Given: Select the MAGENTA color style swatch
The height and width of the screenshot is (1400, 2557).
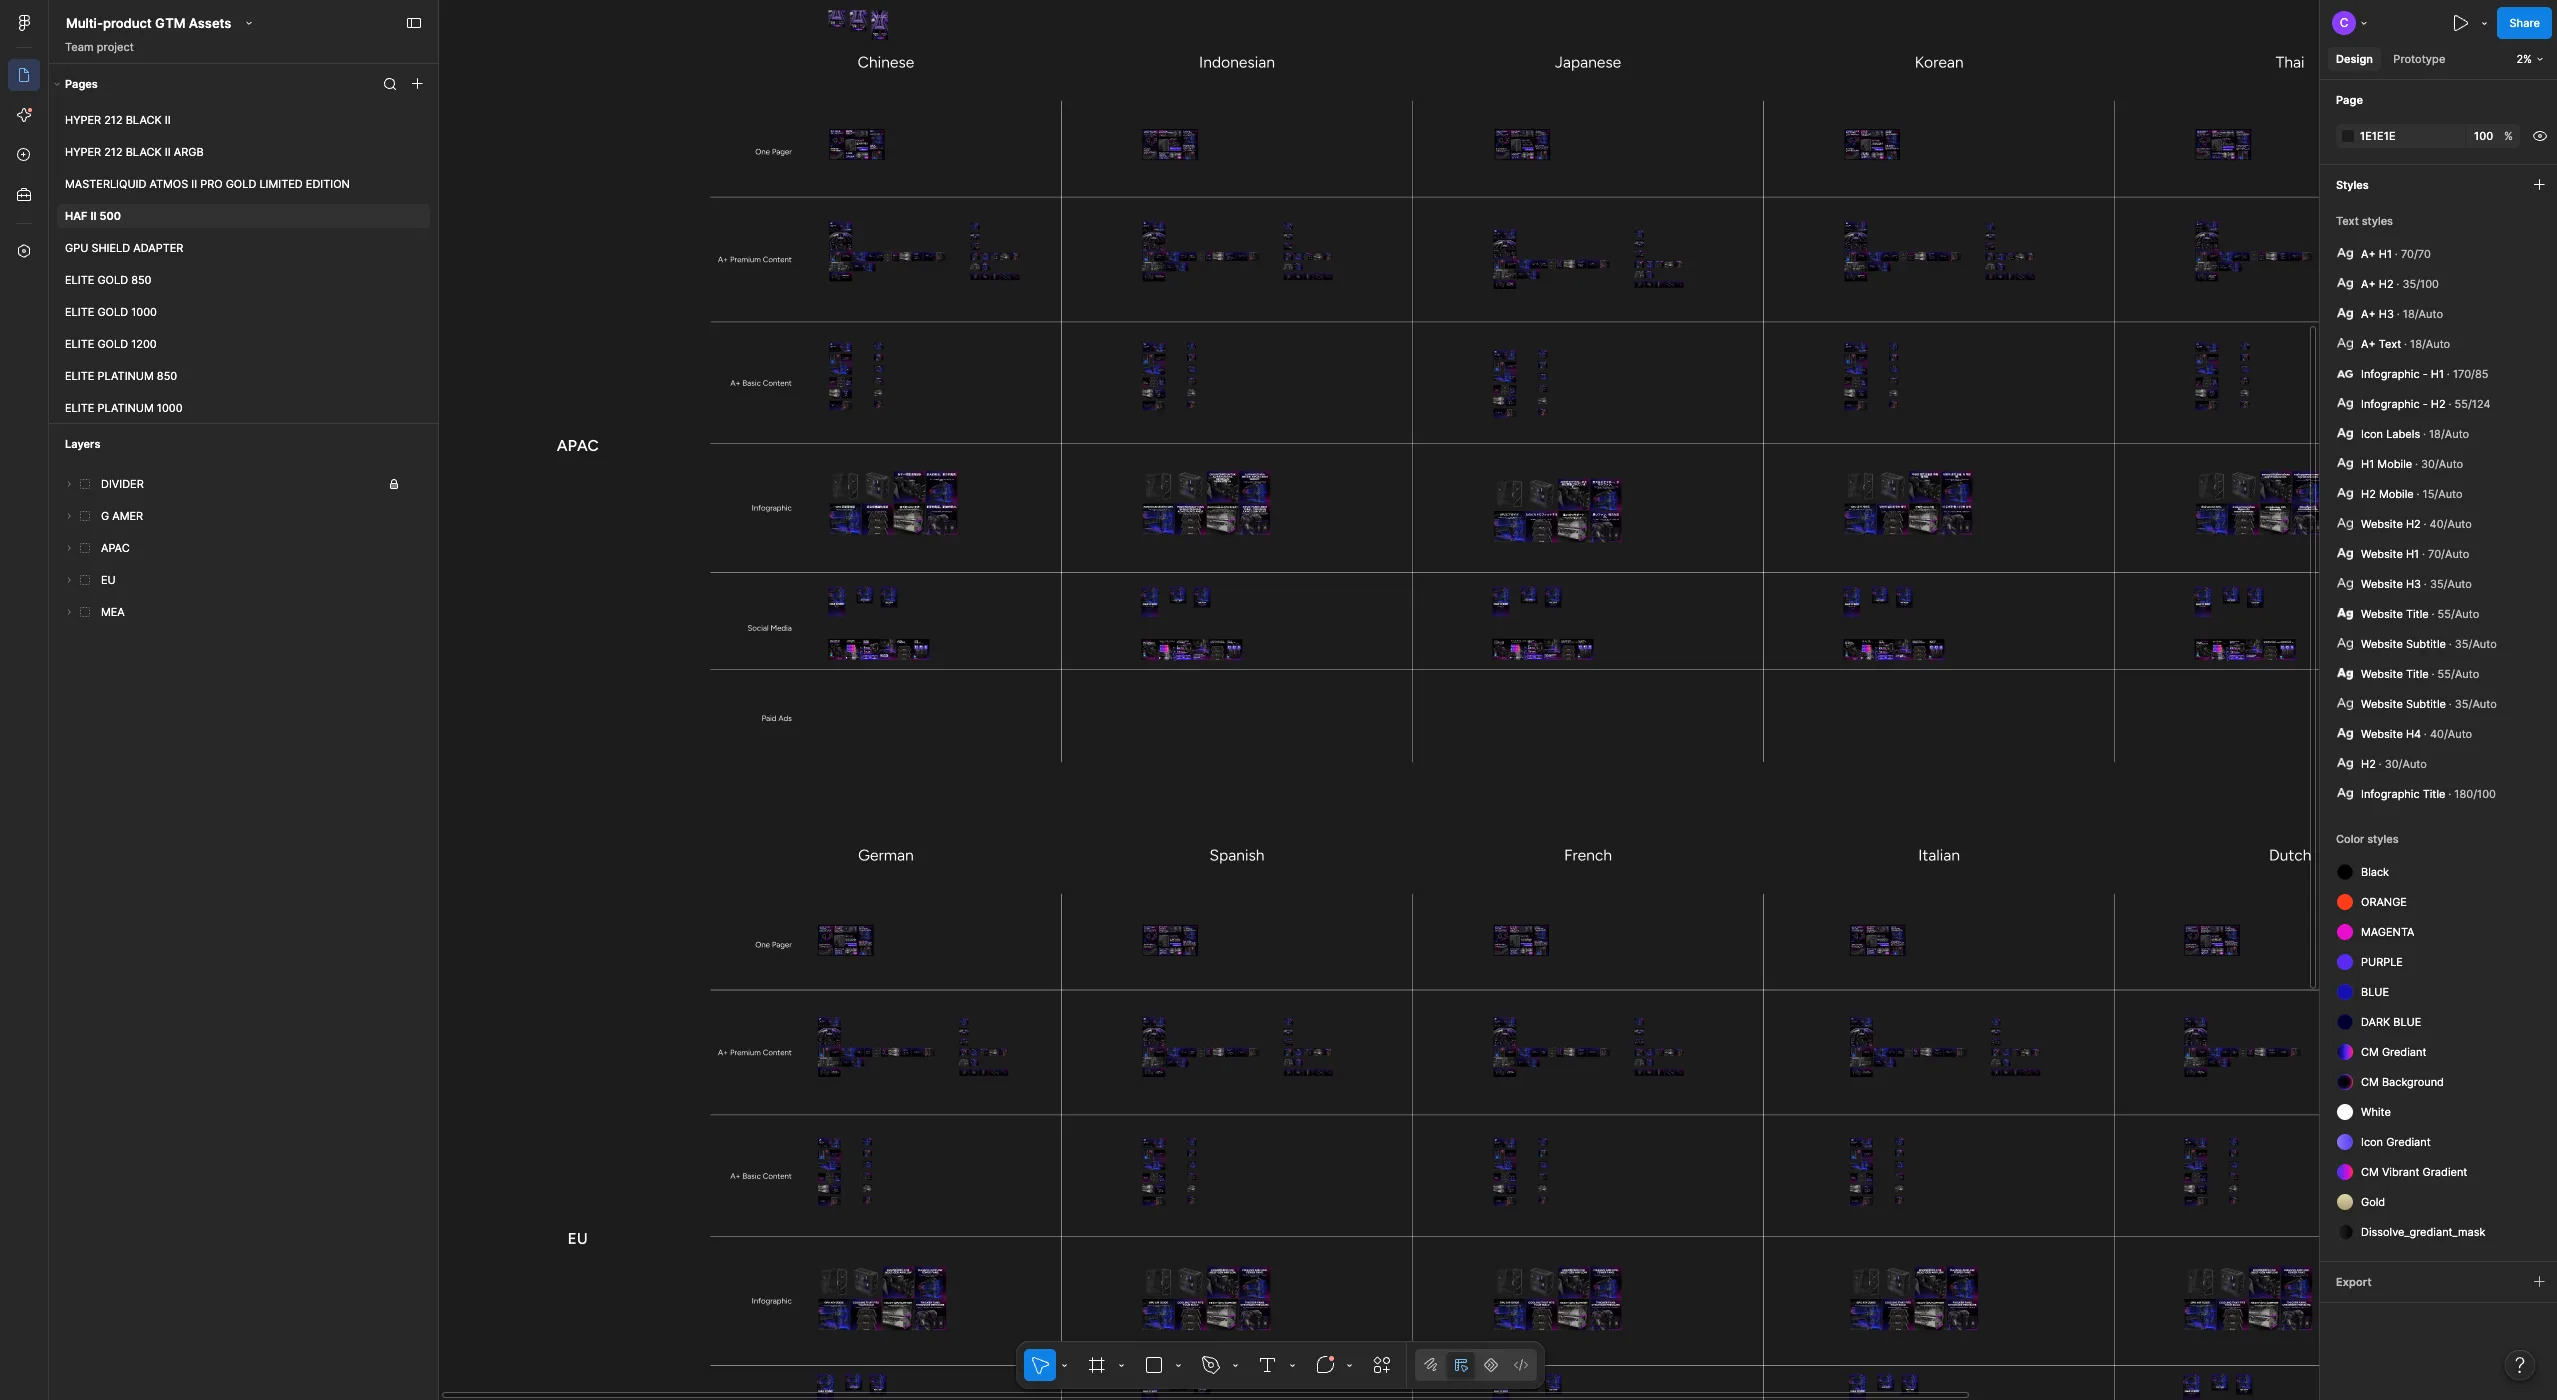Looking at the screenshot, I should tap(2345, 932).
